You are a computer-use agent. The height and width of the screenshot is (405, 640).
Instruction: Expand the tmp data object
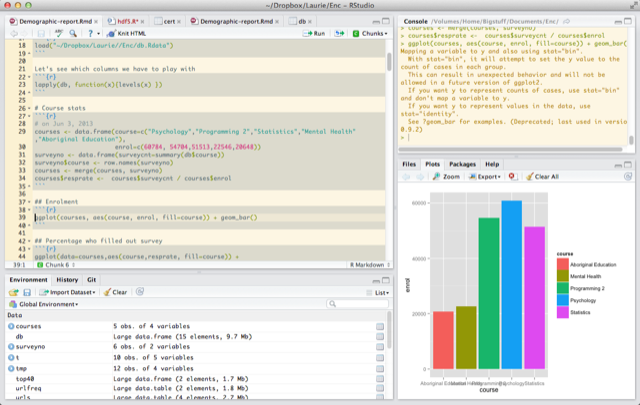[11, 369]
